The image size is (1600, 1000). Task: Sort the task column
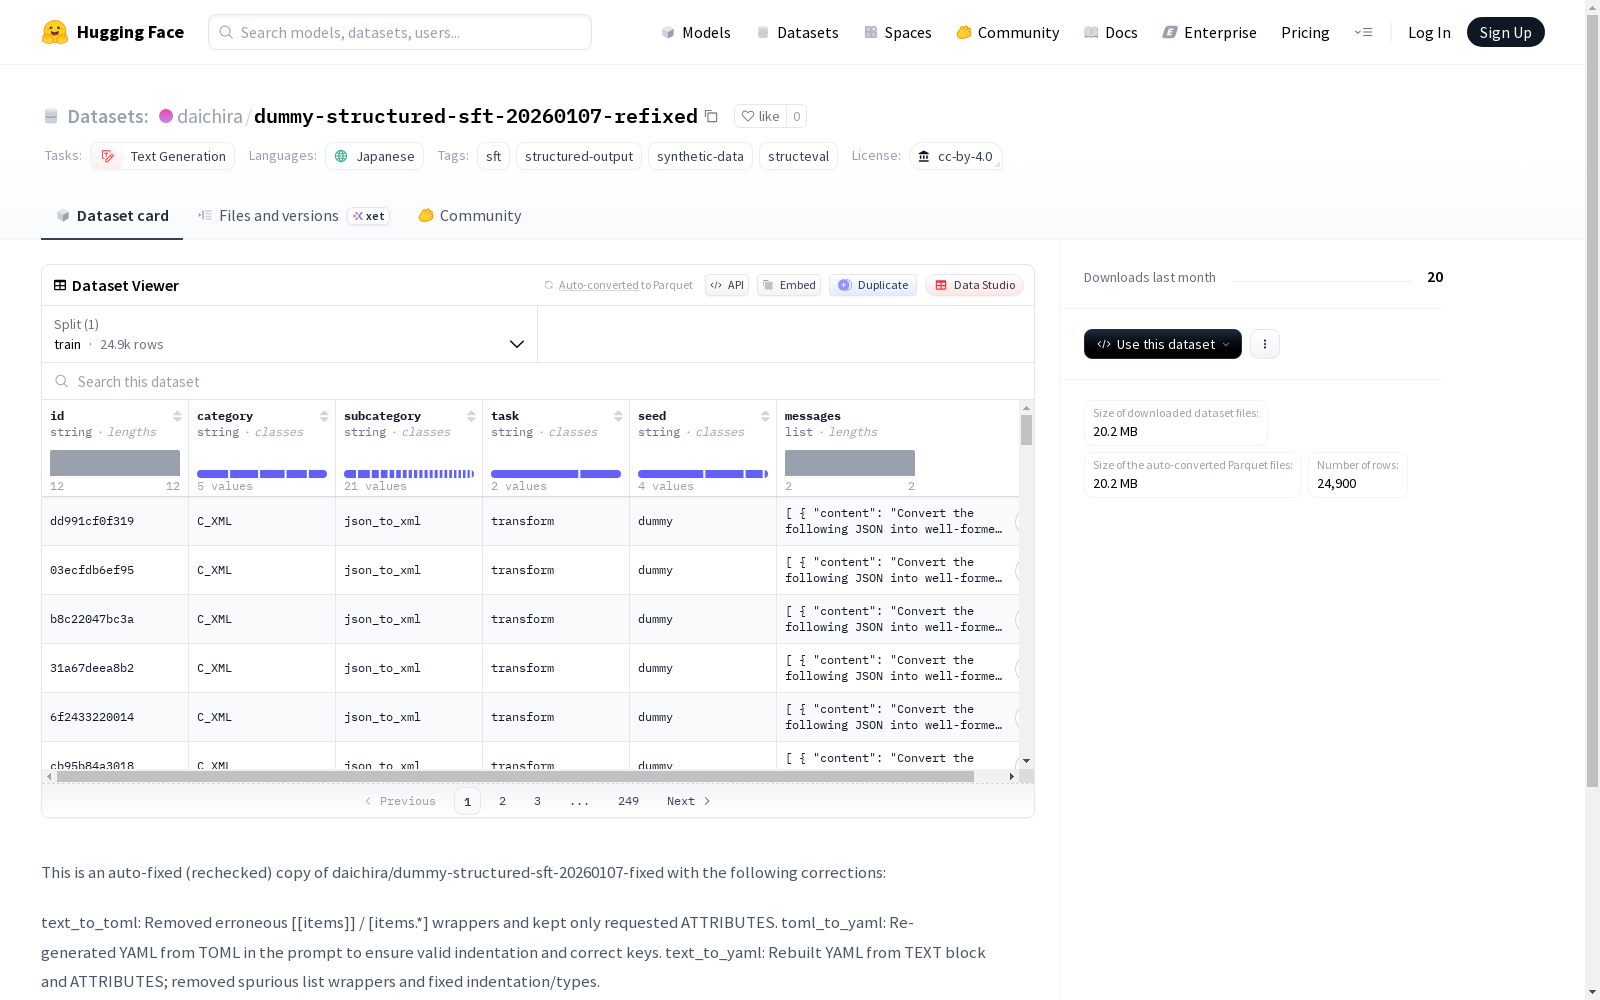618,416
